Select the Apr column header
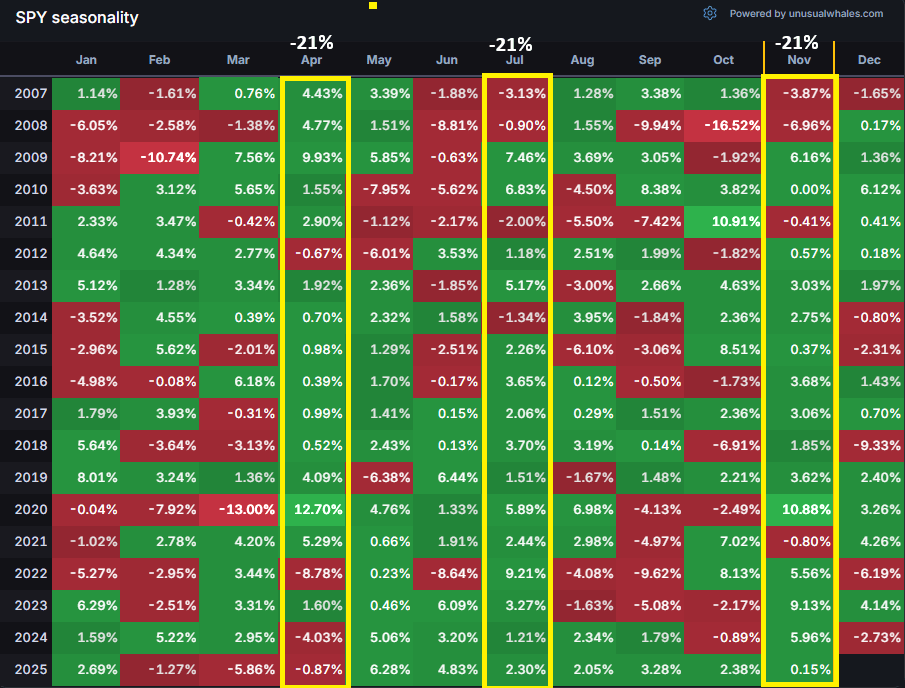The image size is (905, 688). [312, 60]
